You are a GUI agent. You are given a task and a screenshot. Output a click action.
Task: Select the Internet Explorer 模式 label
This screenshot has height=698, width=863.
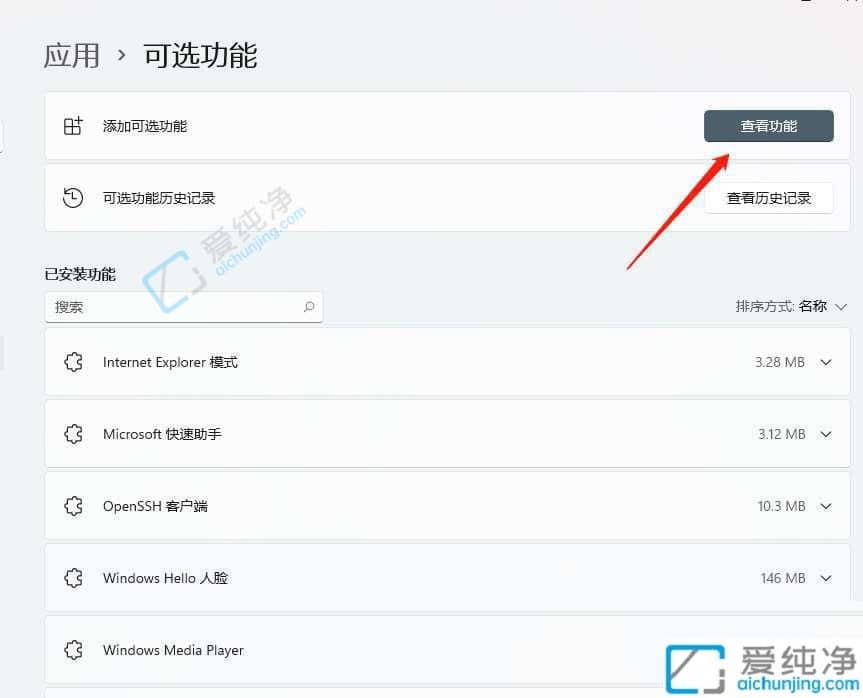pyautogui.click(x=170, y=362)
